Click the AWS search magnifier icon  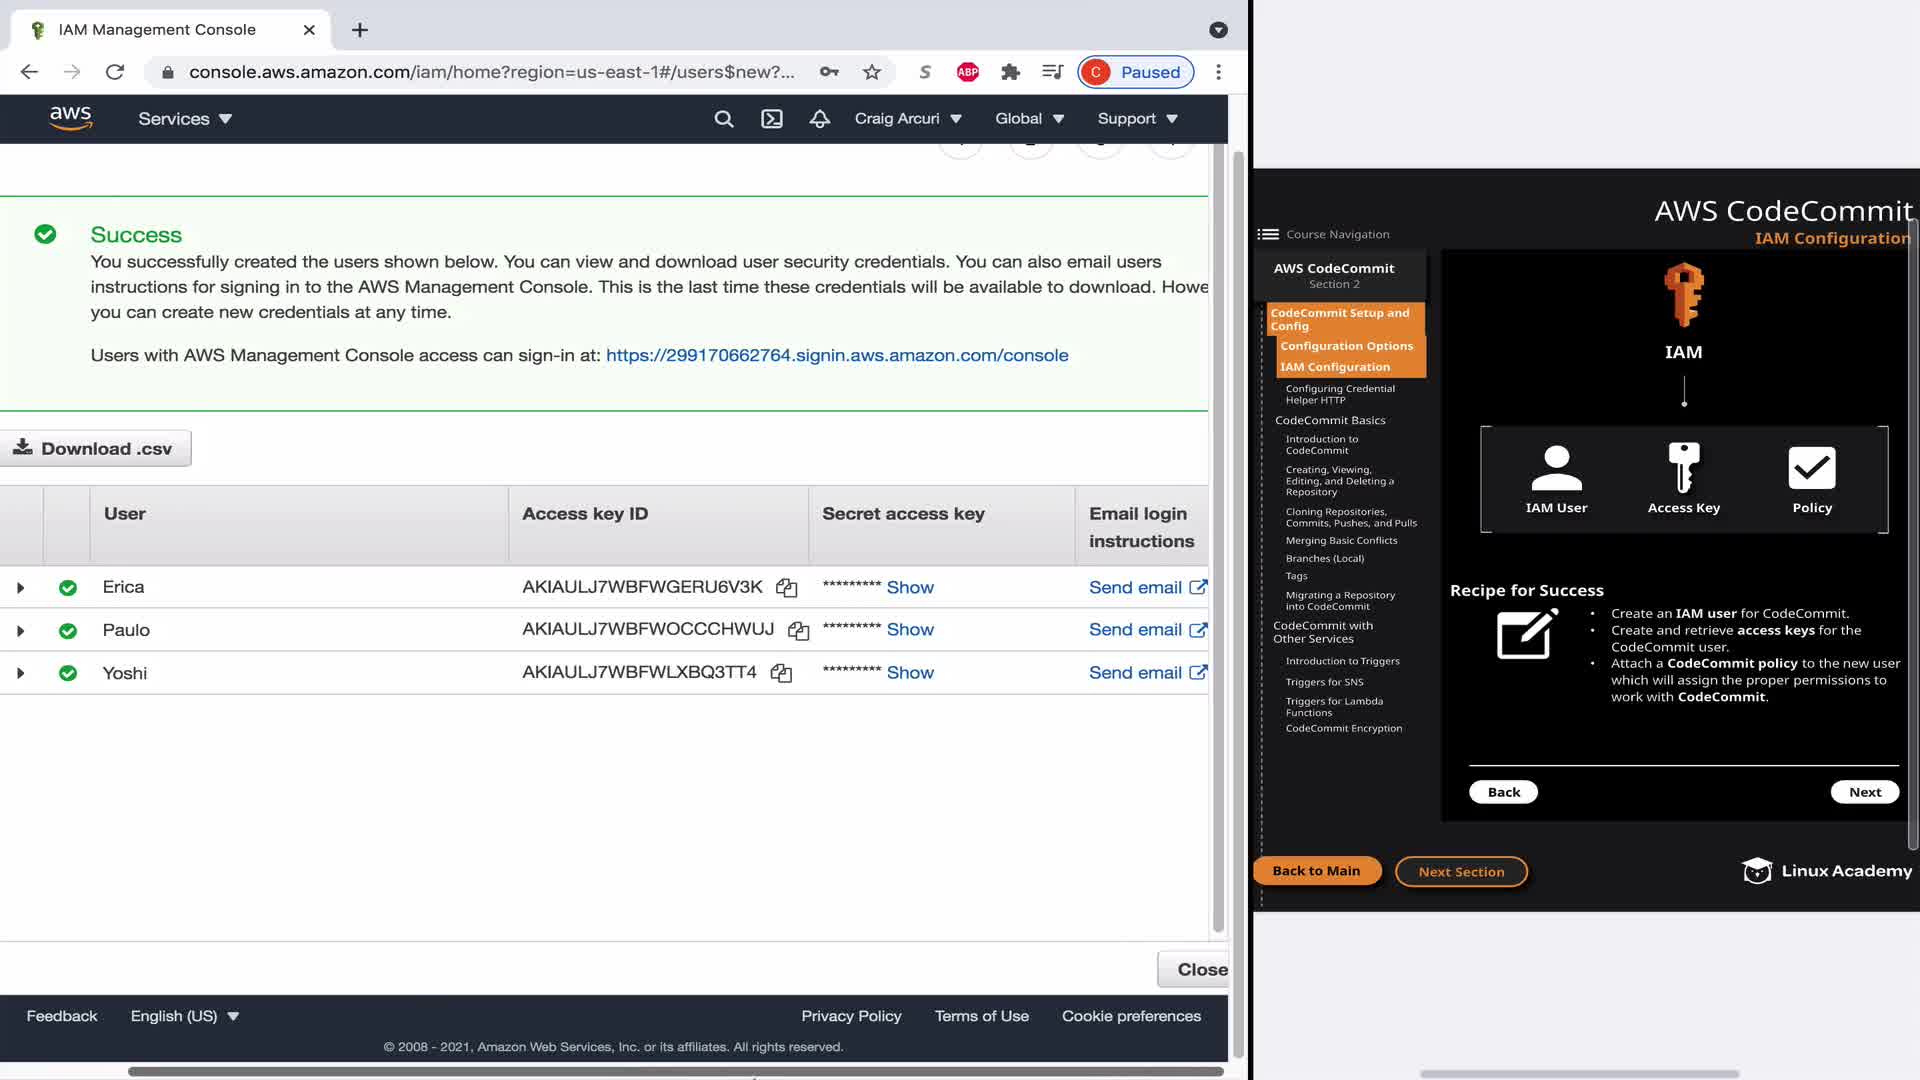[x=724, y=119]
